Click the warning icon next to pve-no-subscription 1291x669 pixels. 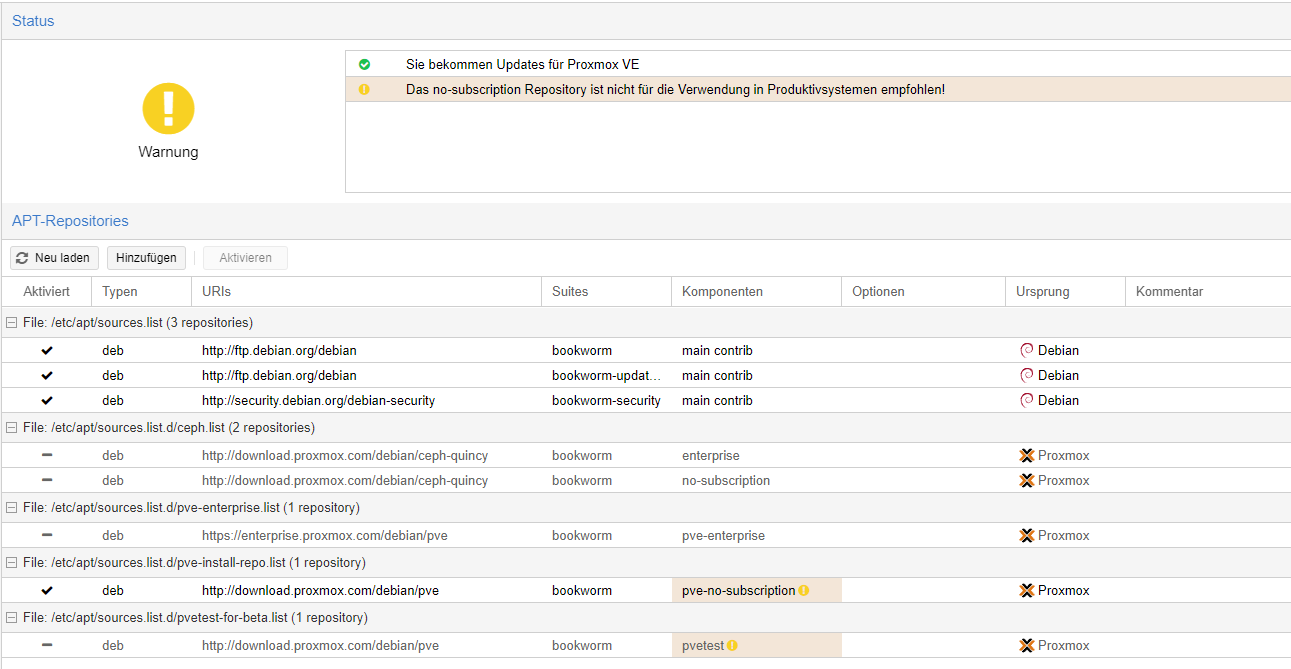(803, 591)
